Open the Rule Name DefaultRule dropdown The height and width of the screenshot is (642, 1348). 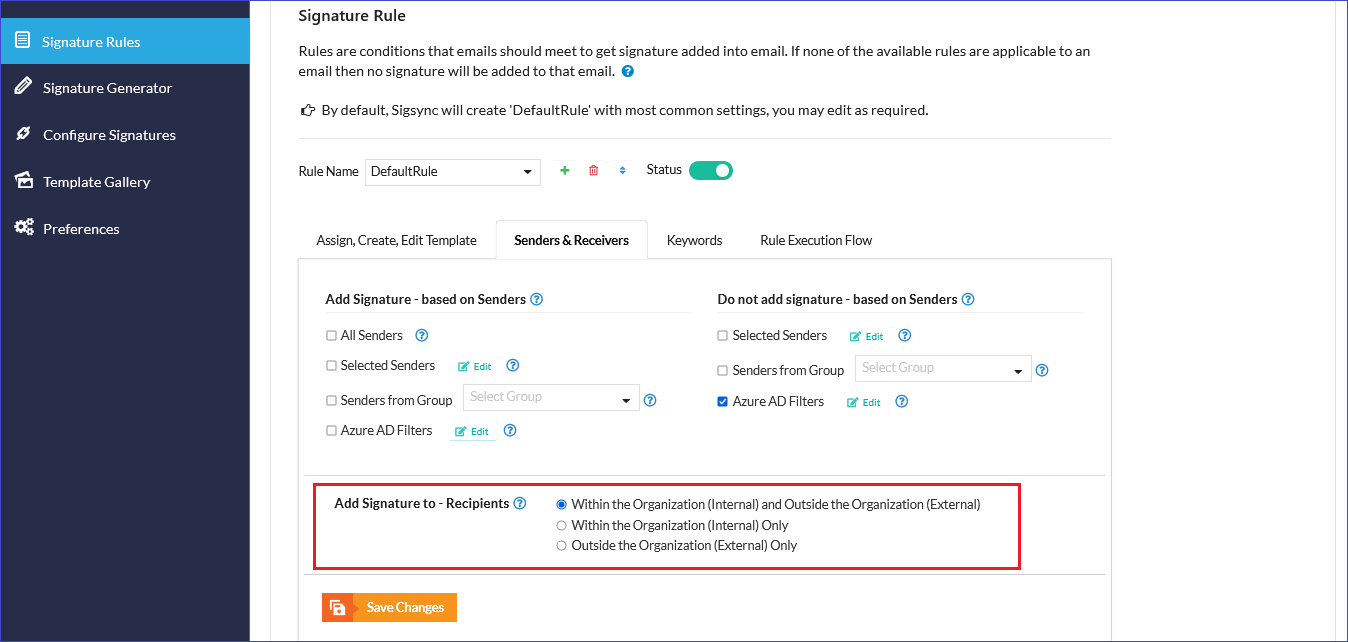click(453, 172)
